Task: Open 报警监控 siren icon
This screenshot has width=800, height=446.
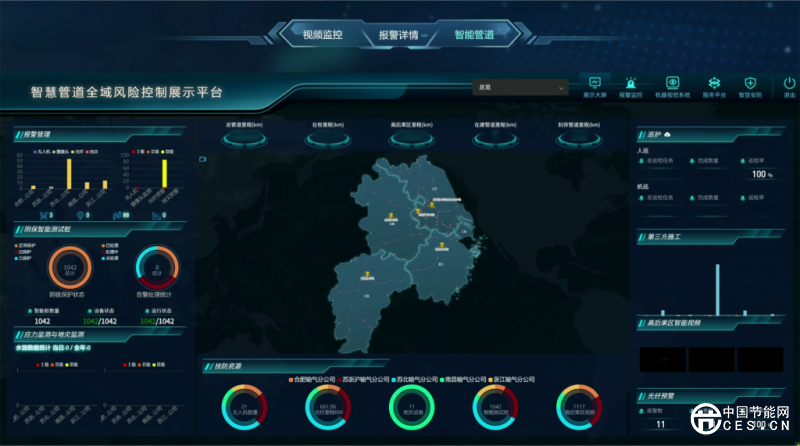Action: tap(631, 83)
